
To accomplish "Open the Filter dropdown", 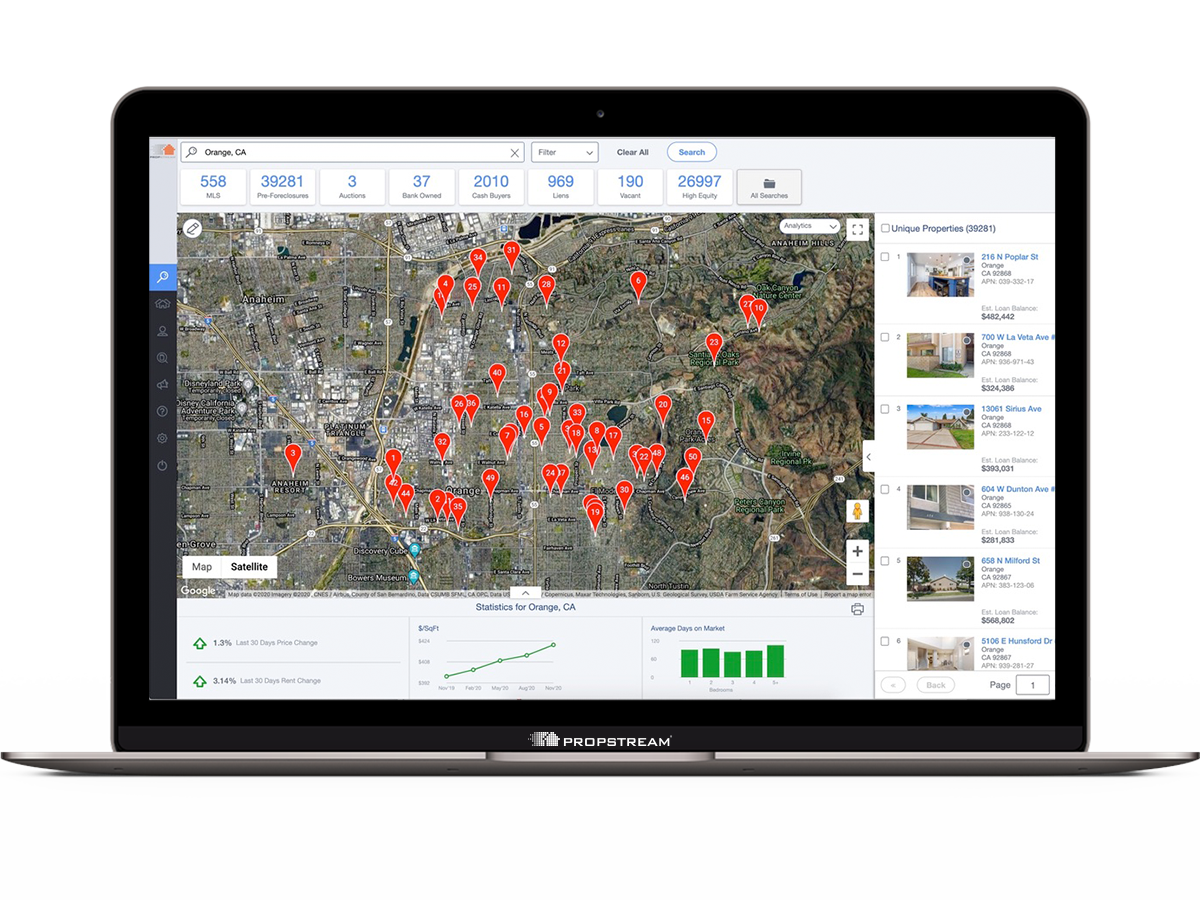I will pyautogui.click(x=565, y=152).
